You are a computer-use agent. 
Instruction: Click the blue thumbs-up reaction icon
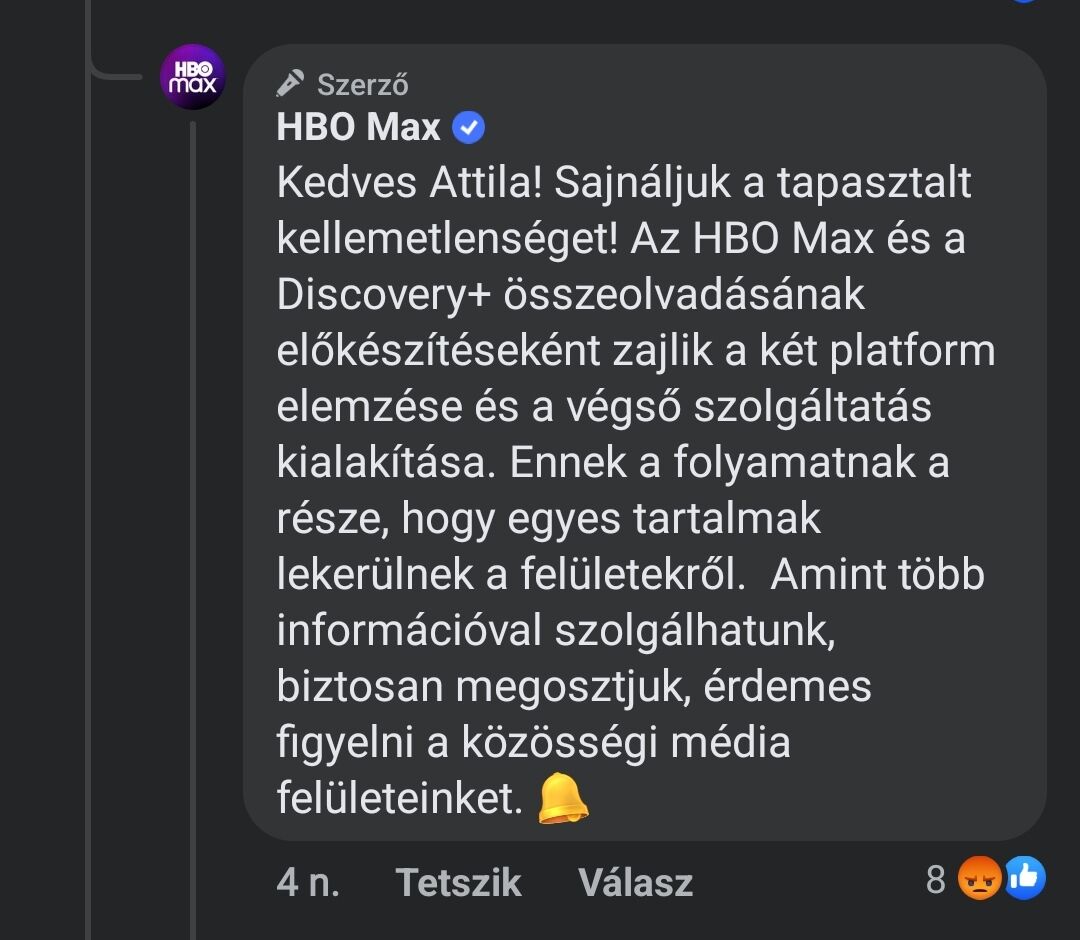tap(1024, 878)
